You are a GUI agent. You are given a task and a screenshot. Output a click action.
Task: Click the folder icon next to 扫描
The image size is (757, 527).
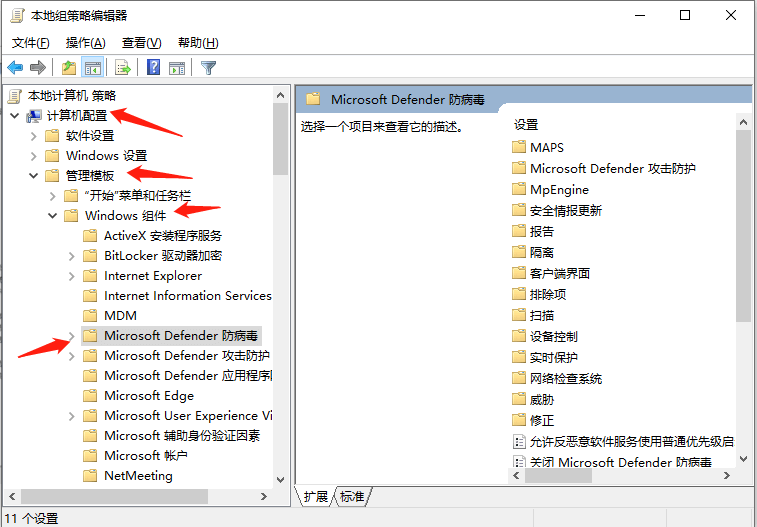point(519,315)
